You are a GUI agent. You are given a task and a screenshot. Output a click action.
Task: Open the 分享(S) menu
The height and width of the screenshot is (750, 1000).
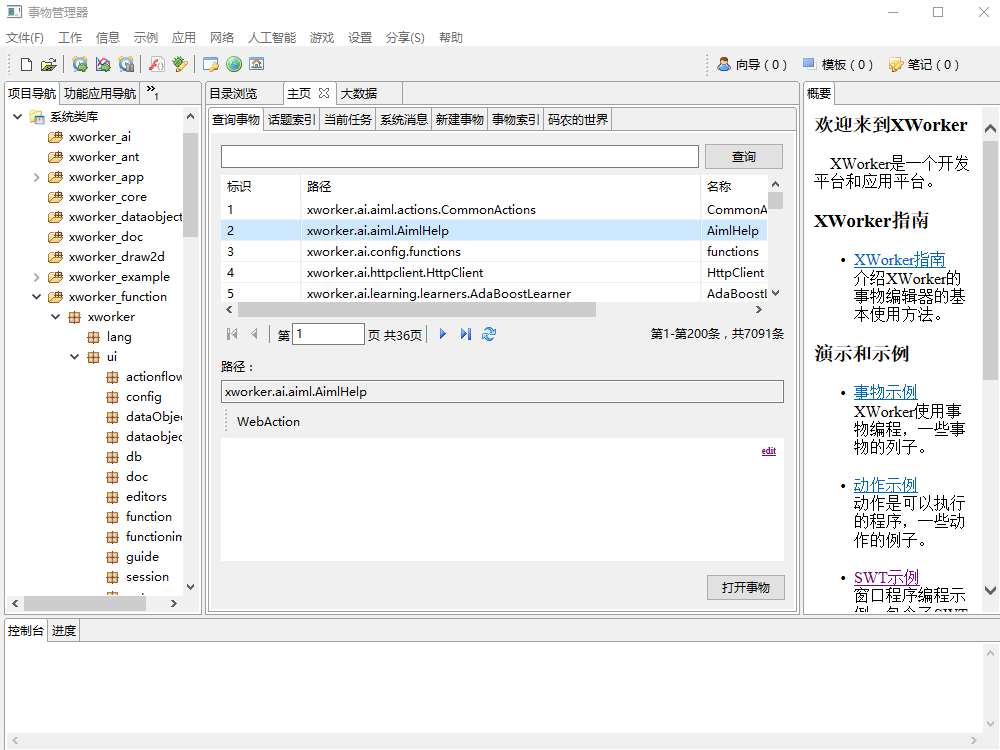(x=405, y=38)
